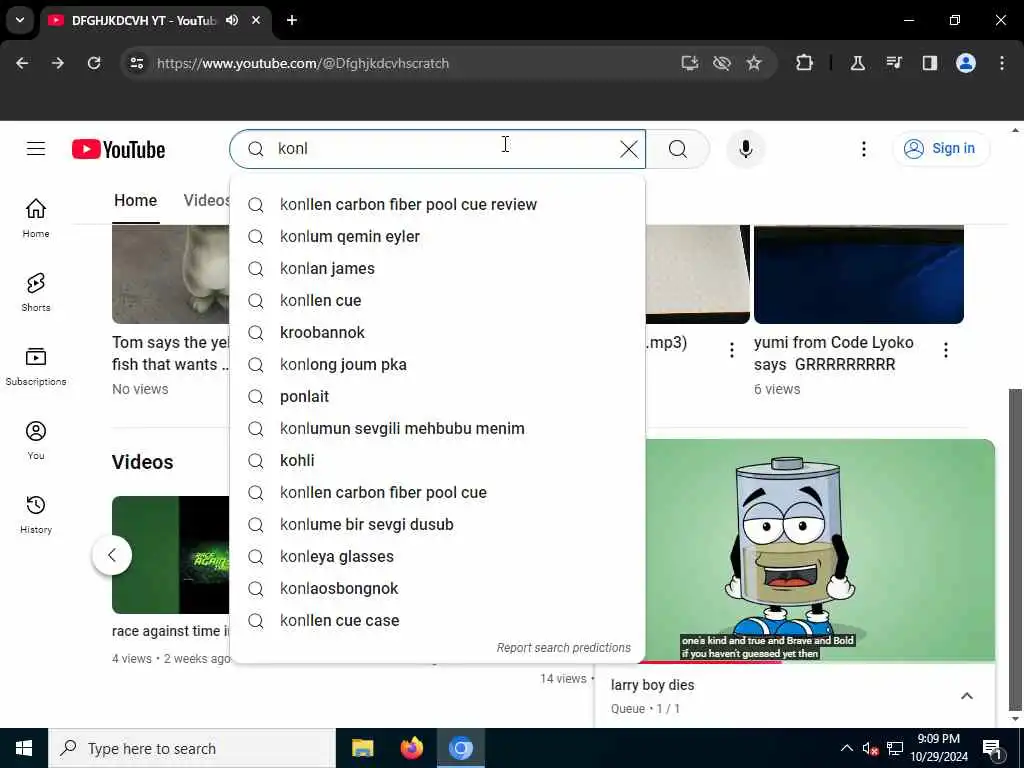Choose suggestion 'konlan james'
Image resolution: width=1024 pixels, height=768 pixels.
pyautogui.click(x=438, y=268)
